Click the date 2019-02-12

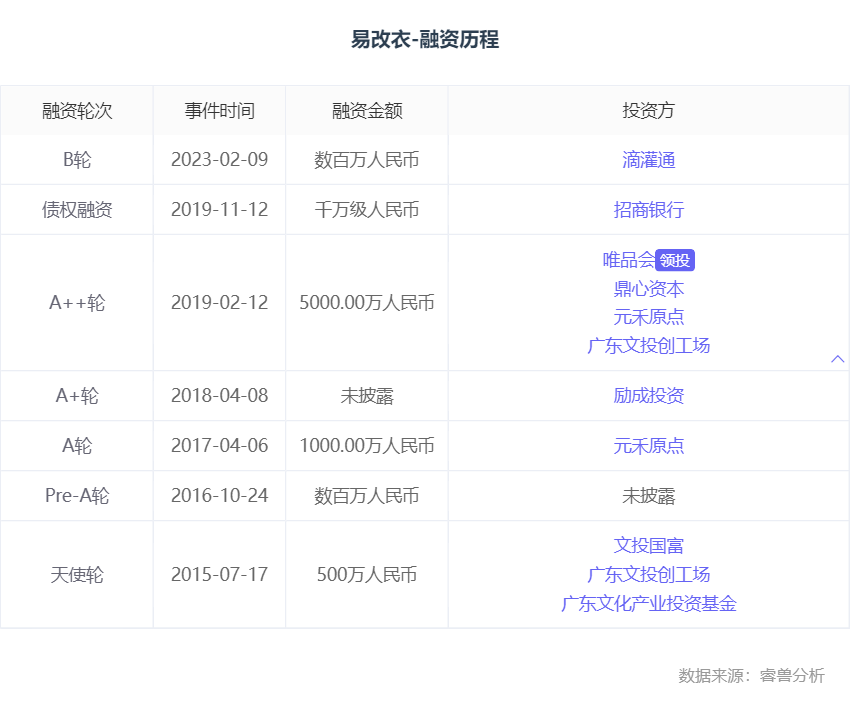click(x=220, y=303)
